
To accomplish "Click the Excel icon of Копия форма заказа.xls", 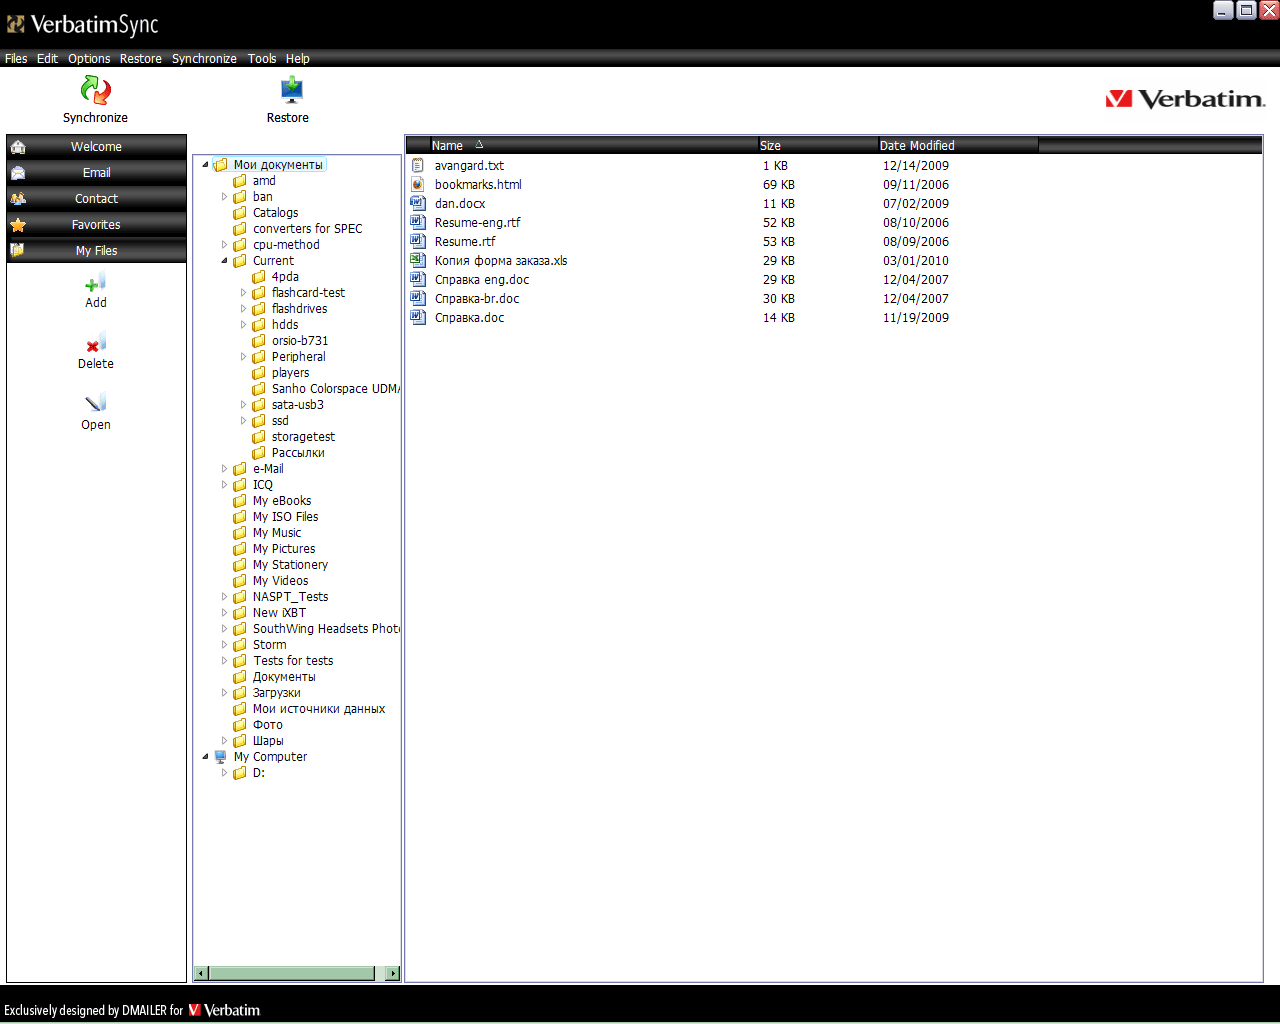I will 418,260.
